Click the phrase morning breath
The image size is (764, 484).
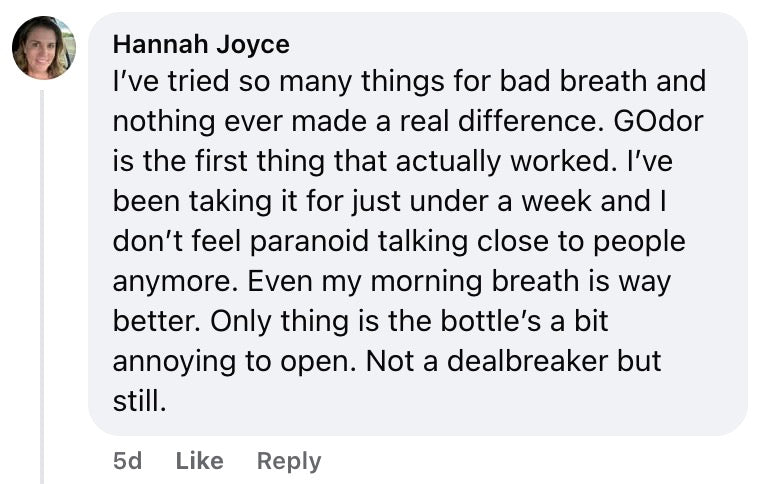[x=474, y=282]
